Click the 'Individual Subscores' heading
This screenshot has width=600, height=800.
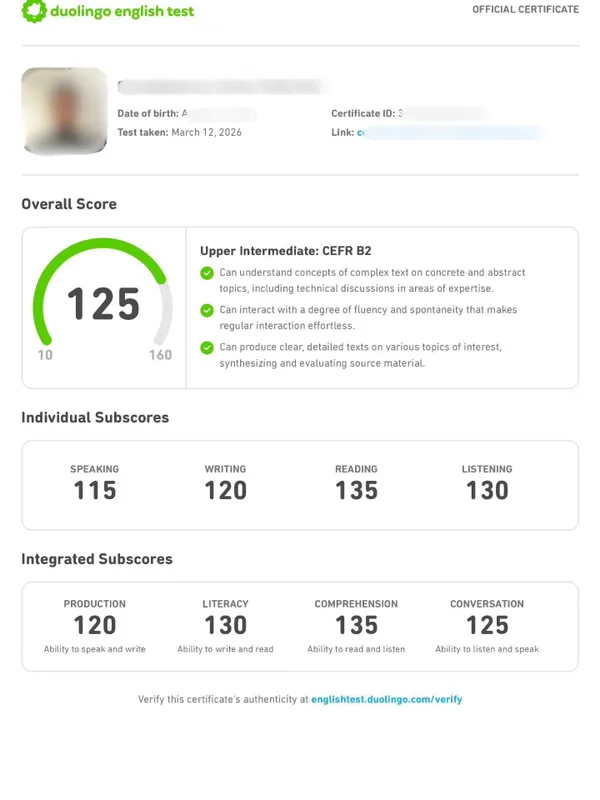pyautogui.click(x=95, y=417)
